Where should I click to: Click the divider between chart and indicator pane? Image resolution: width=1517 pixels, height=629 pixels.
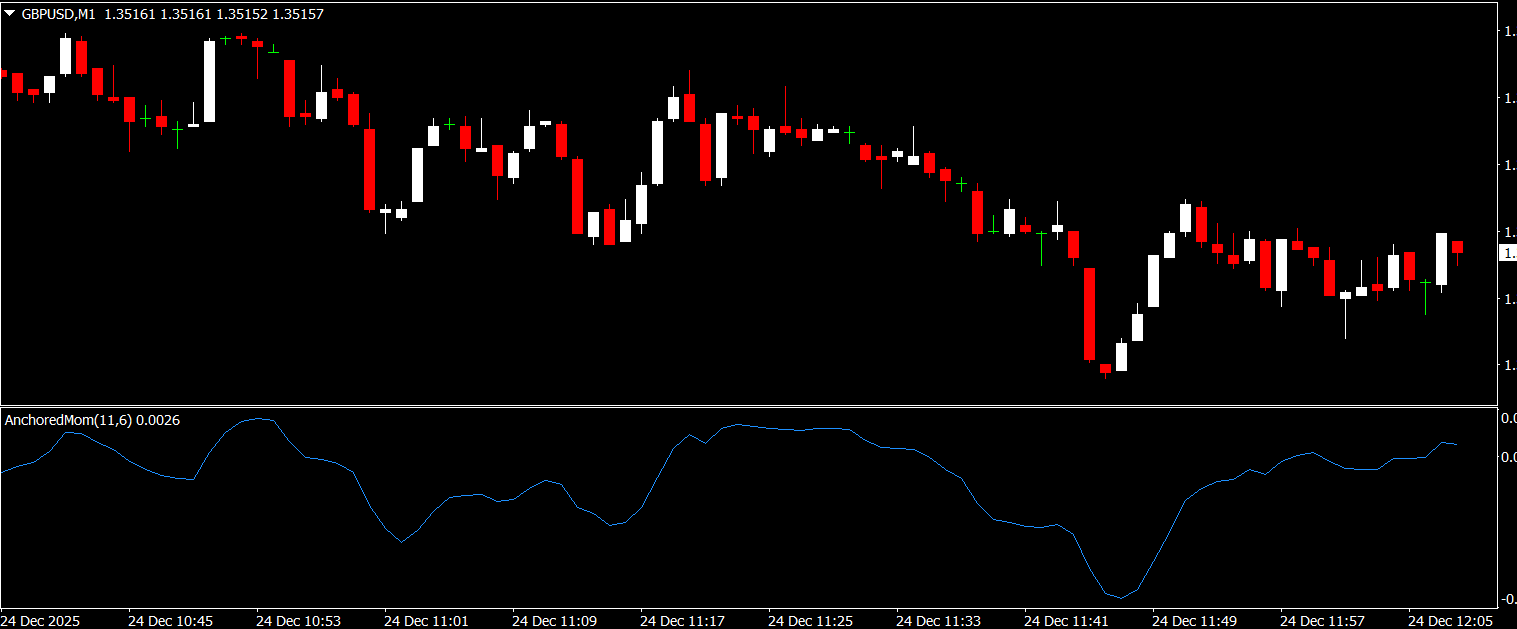pyautogui.click(x=748, y=406)
